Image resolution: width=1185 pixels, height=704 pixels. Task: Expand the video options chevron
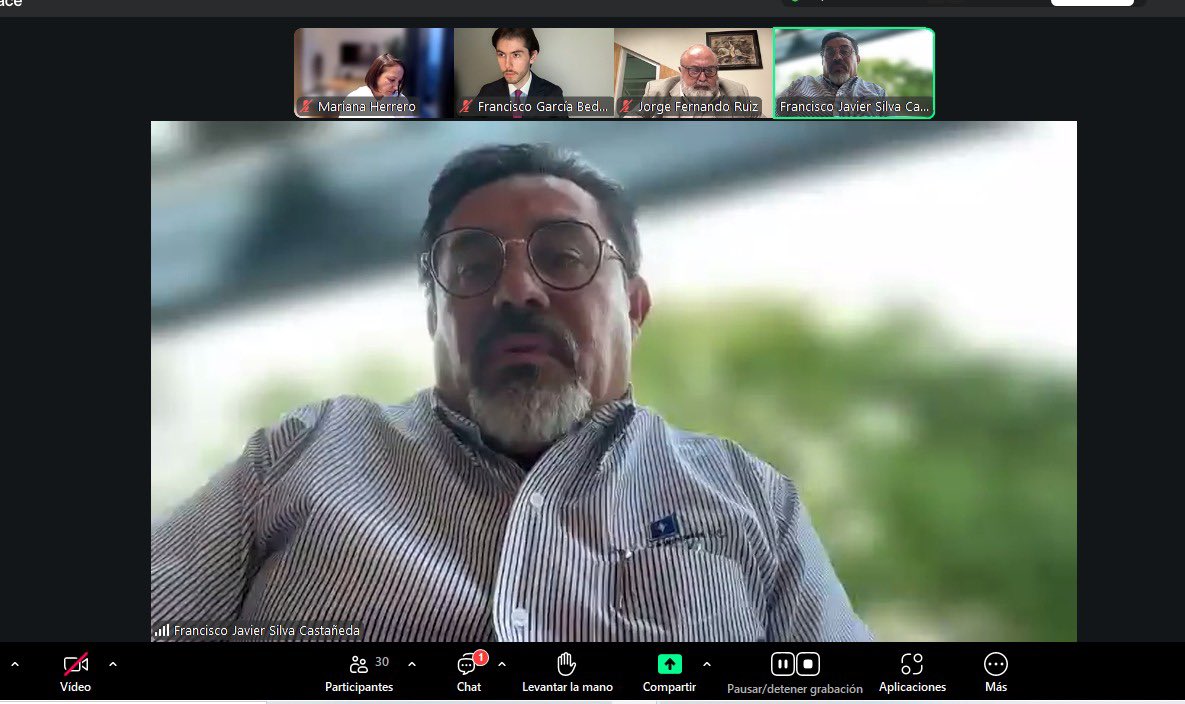coord(113,665)
